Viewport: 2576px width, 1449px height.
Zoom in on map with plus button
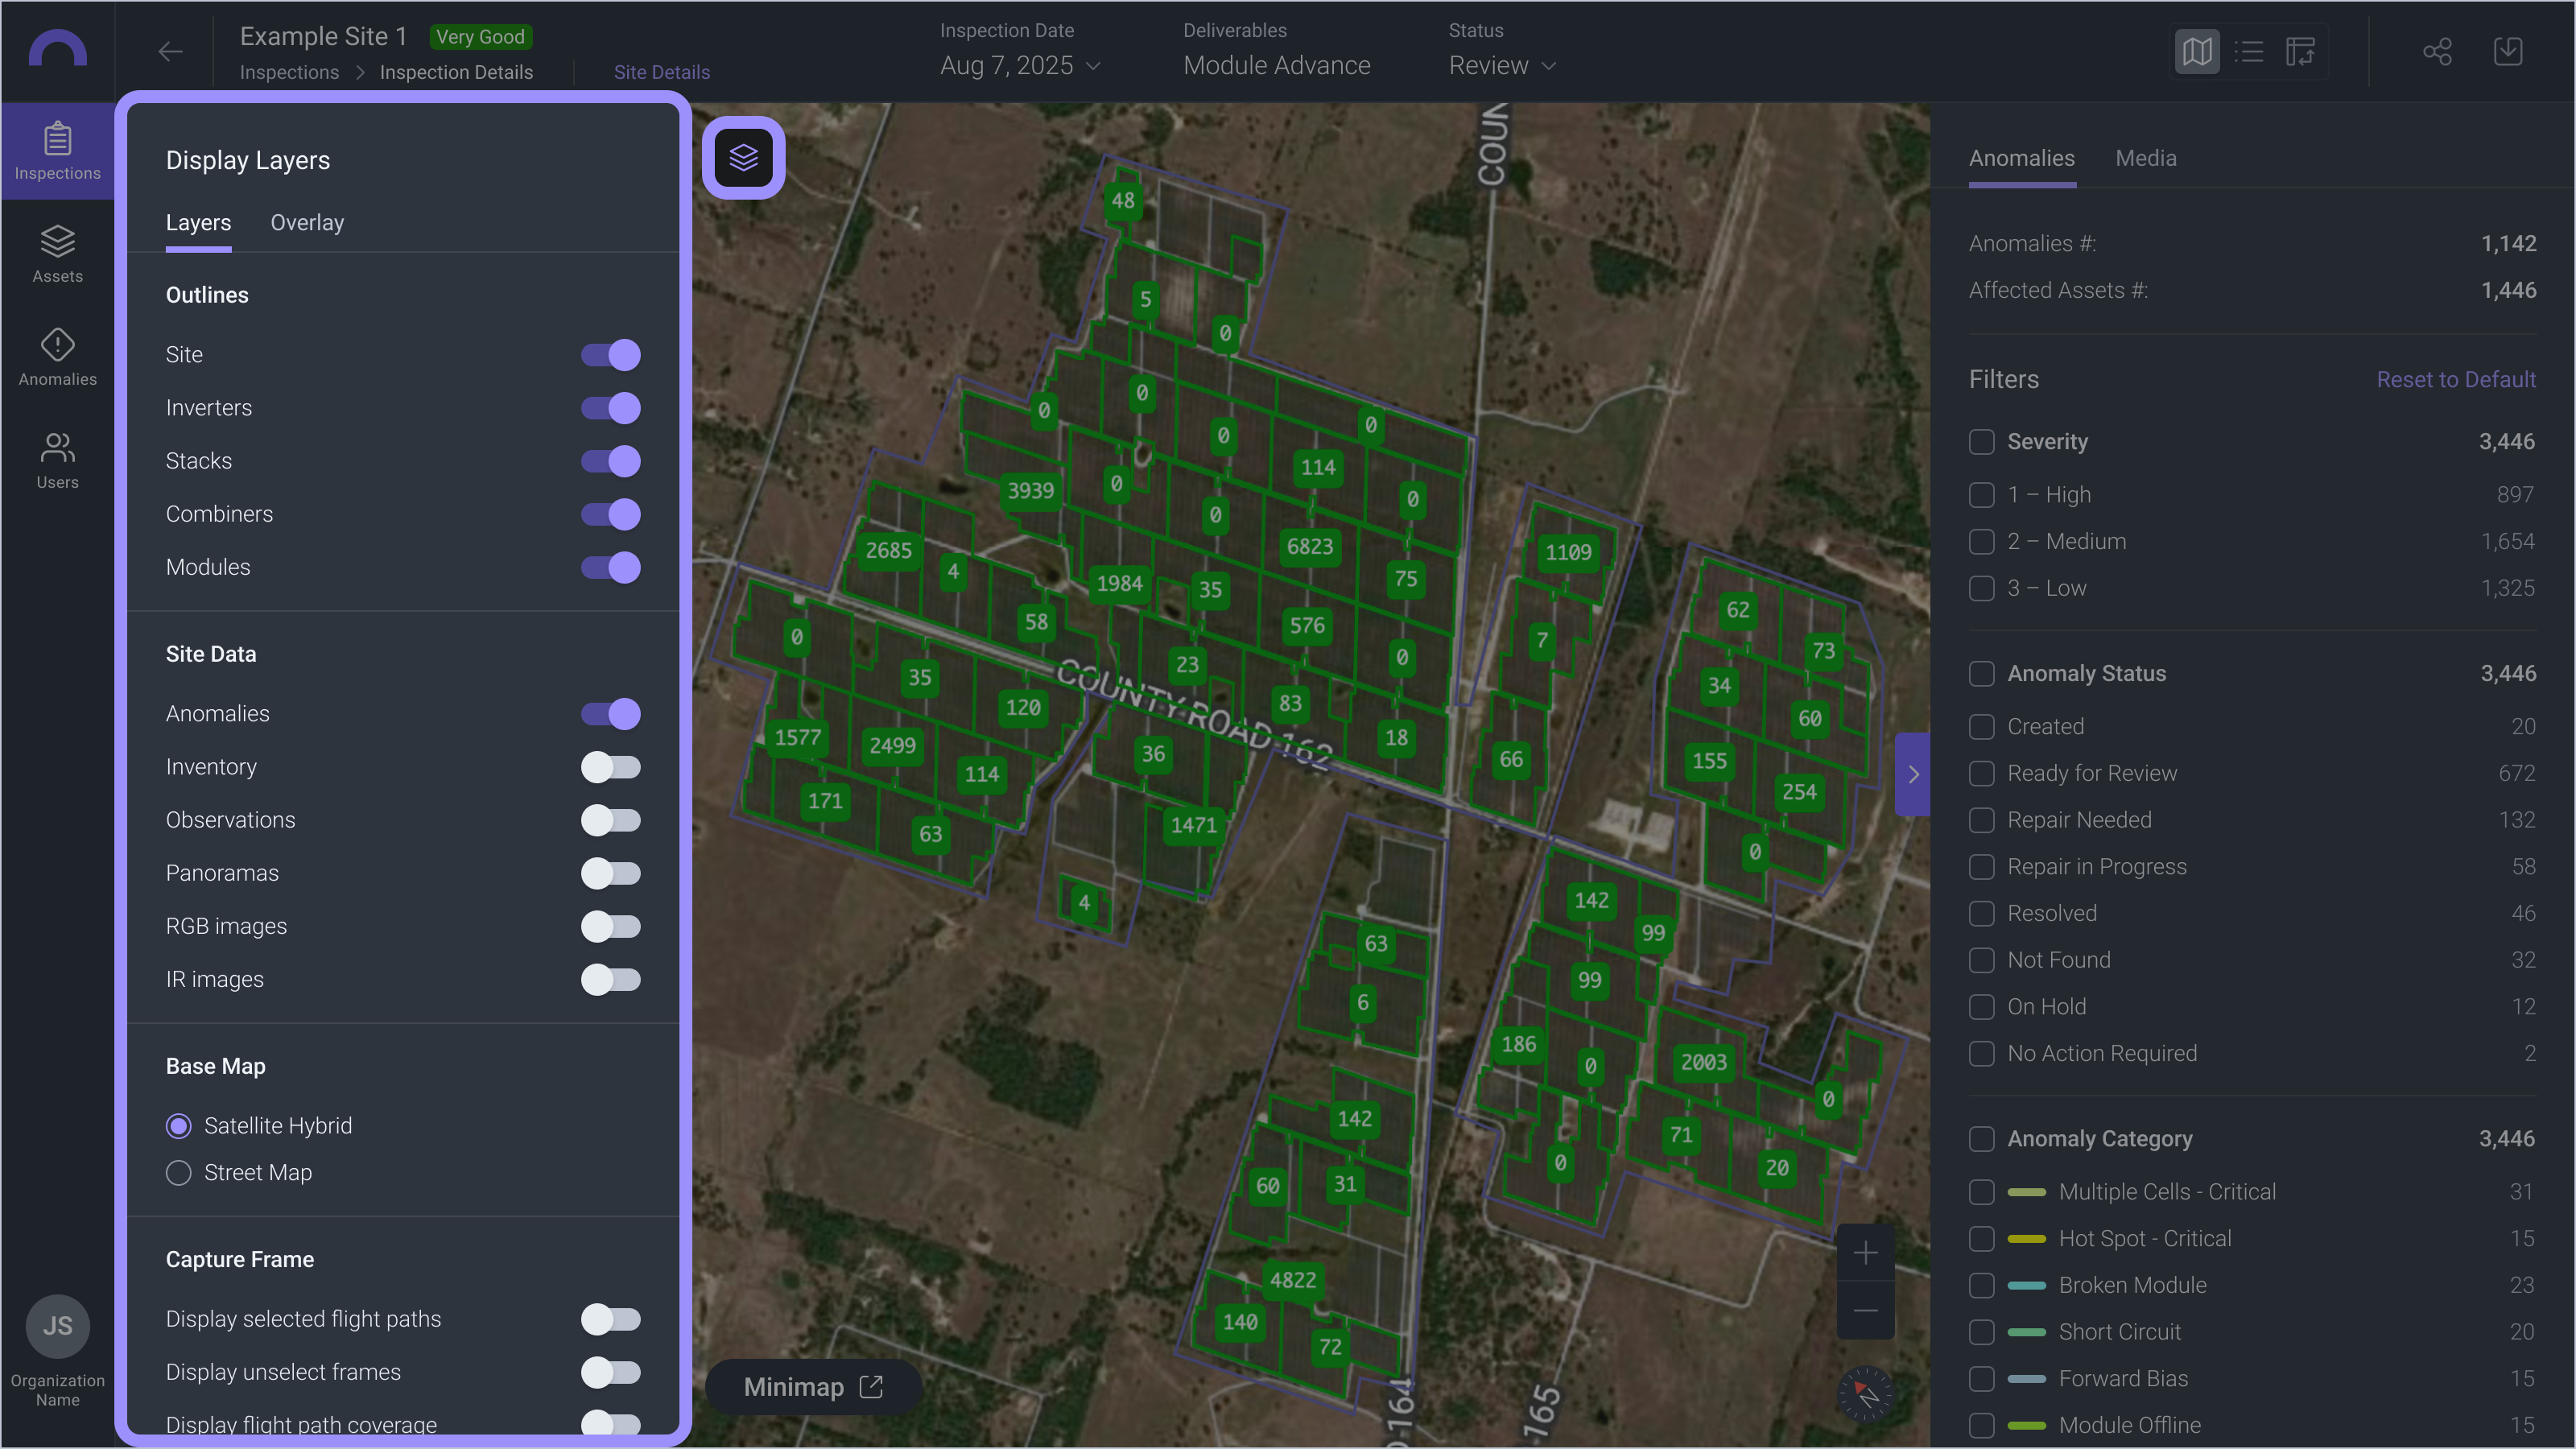click(1865, 1253)
